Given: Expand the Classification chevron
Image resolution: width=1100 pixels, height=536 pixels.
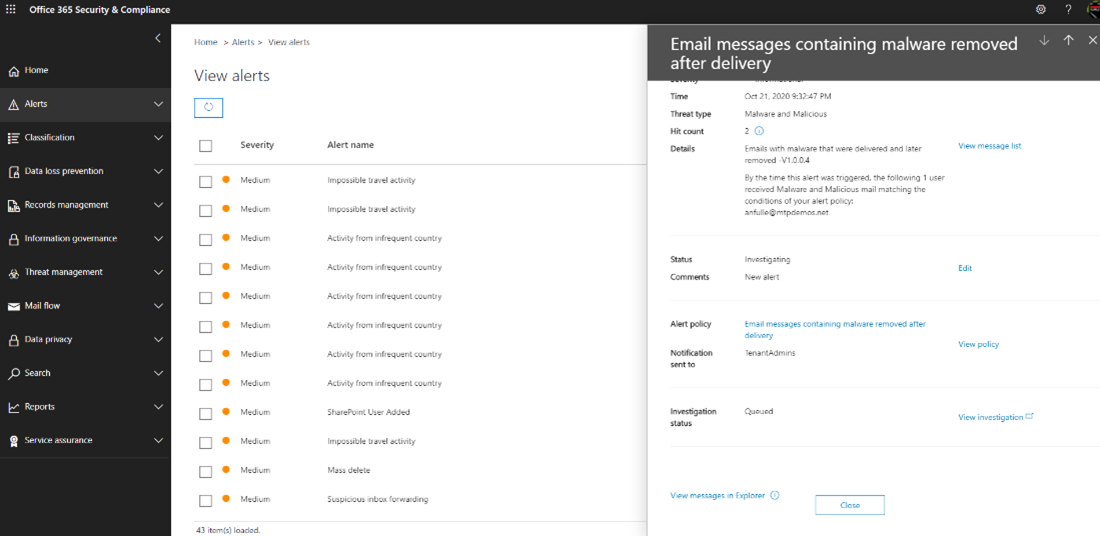Looking at the screenshot, I should pyautogui.click(x=158, y=138).
